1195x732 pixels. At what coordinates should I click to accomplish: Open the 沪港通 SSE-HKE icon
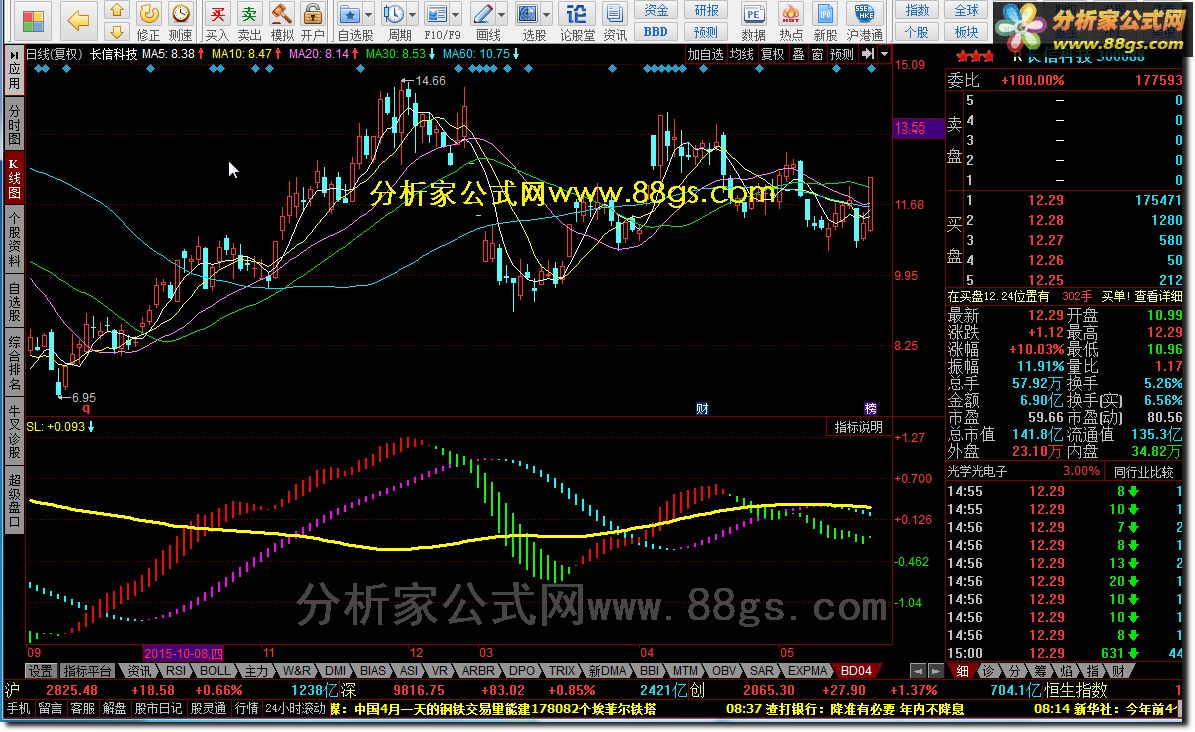click(x=864, y=14)
